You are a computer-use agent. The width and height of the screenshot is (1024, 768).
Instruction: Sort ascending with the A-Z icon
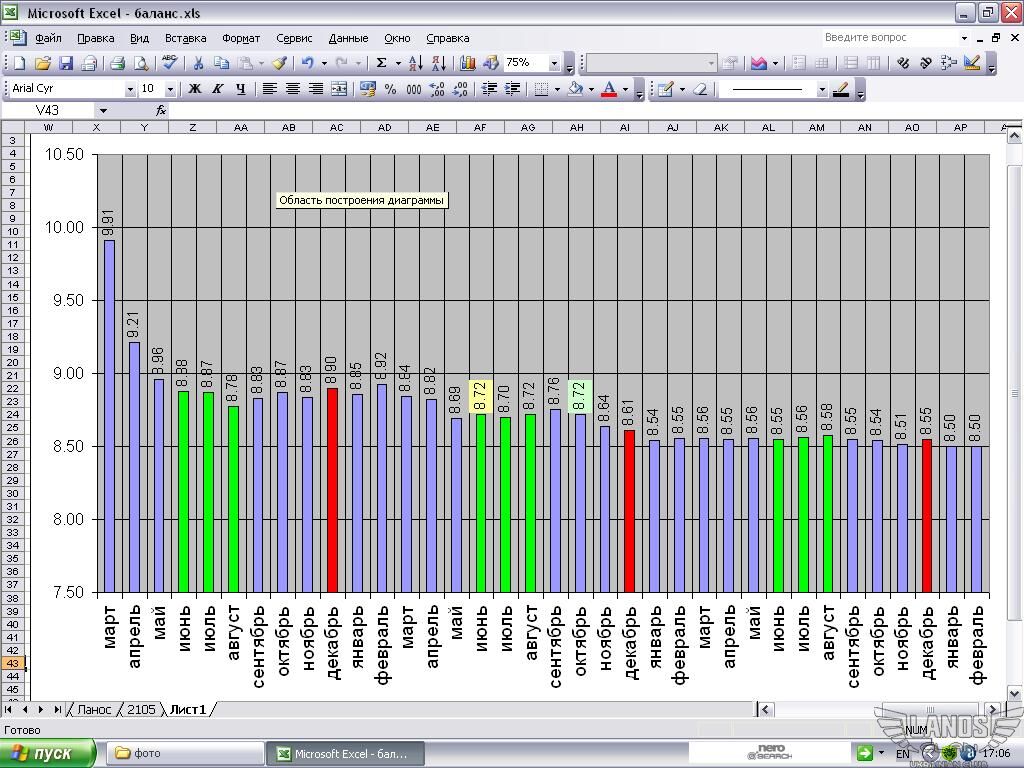pyautogui.click(x=416, y=63)
